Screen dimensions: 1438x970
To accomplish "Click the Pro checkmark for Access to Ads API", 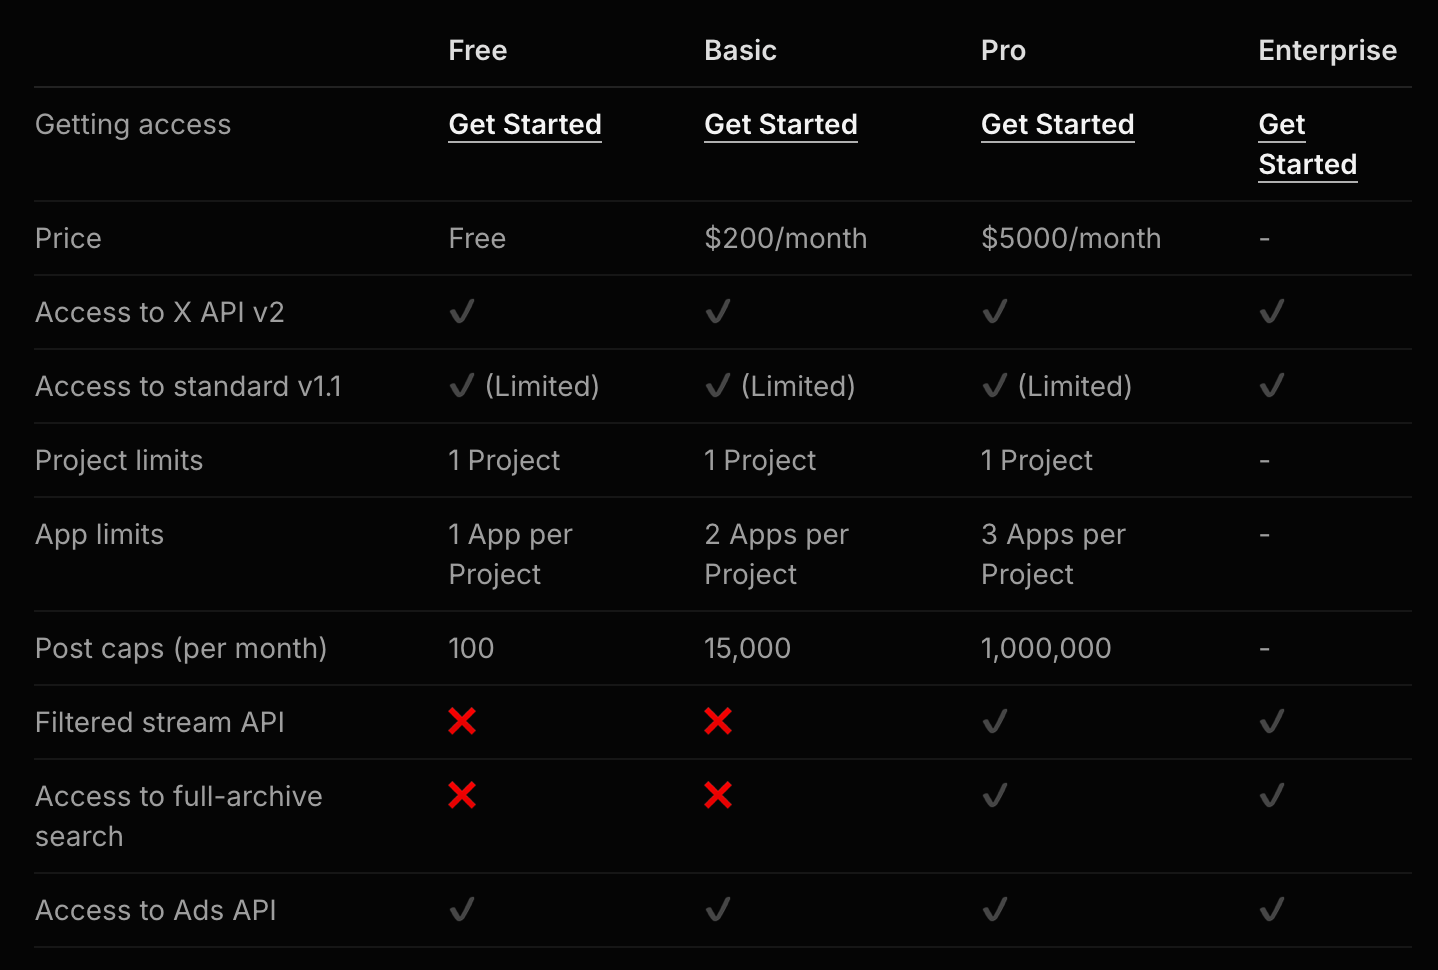I will tap(994, 910).
